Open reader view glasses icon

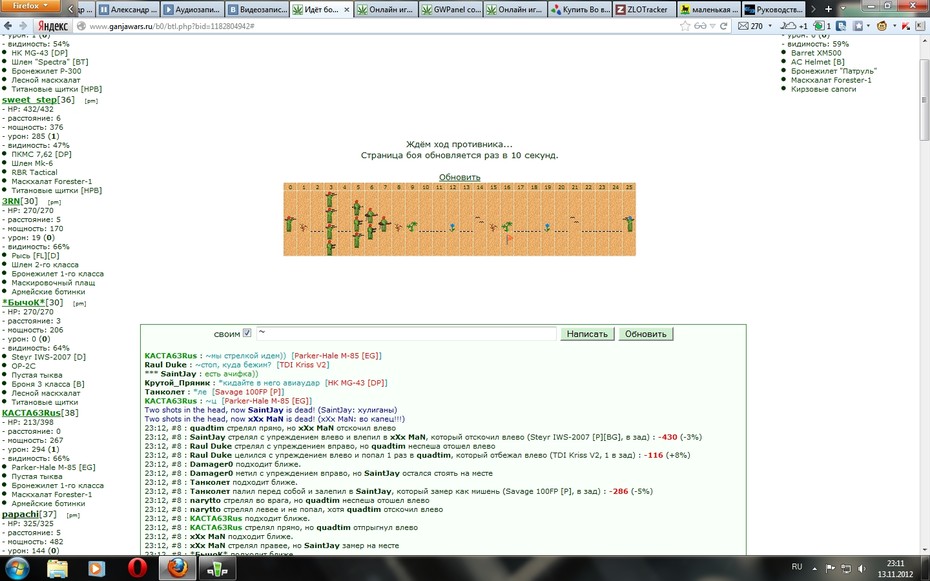[700, 26]
